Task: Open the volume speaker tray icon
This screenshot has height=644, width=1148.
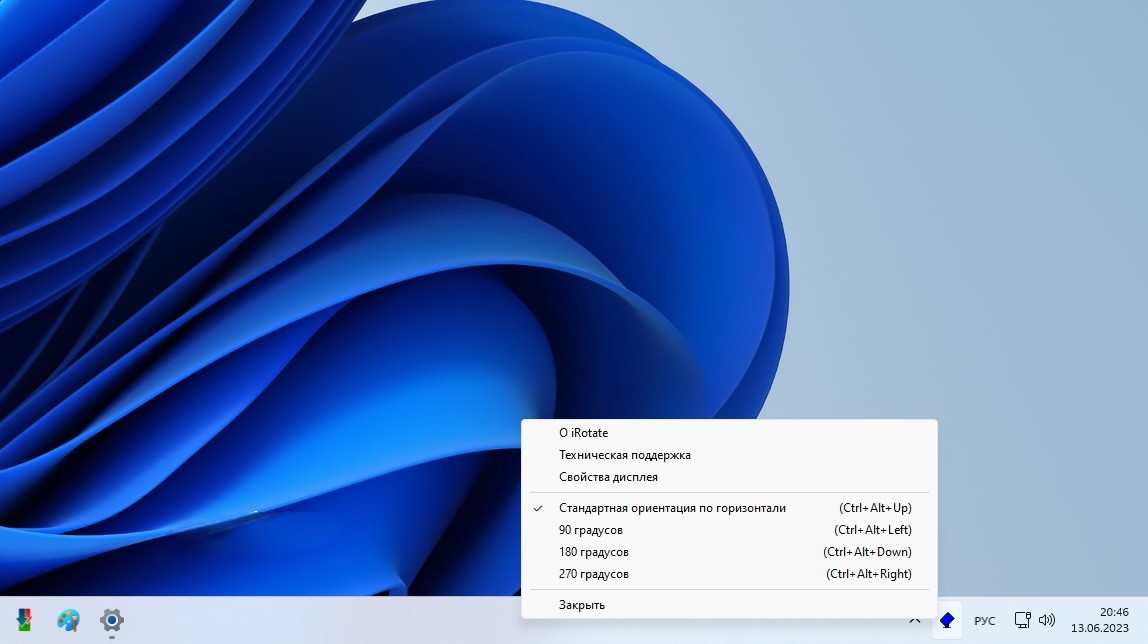Action: [x=1047, y=620]
